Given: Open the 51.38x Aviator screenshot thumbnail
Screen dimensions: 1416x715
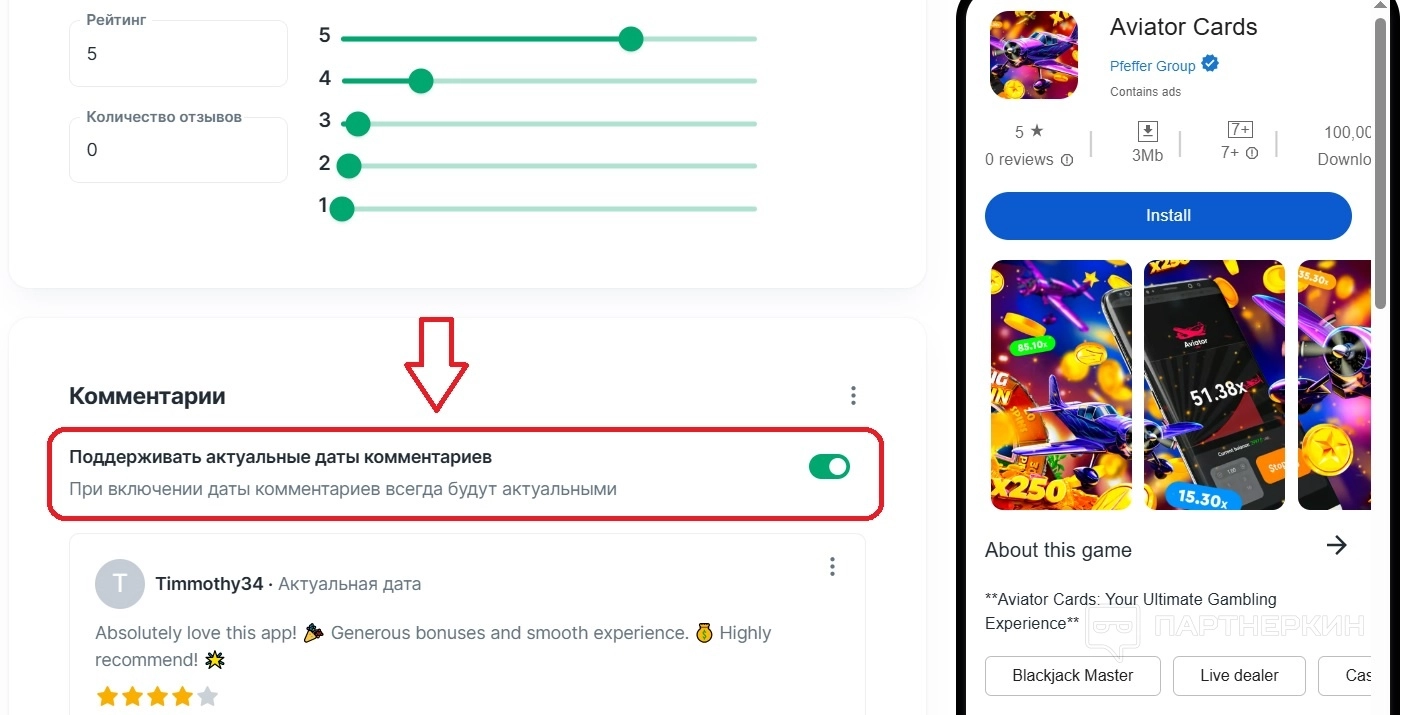Looking at the screenshot, I should point(1213,385).
